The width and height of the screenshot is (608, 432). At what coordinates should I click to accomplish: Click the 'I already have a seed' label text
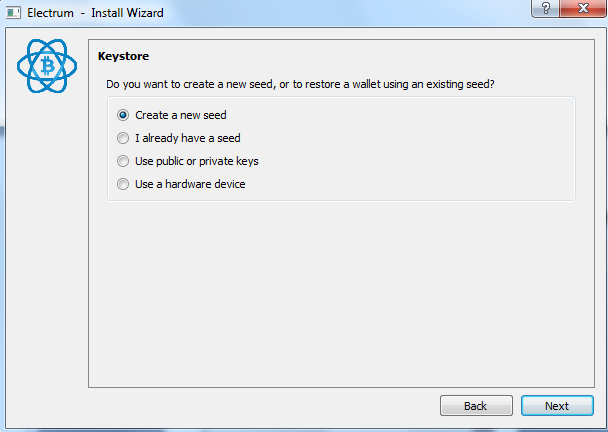pyautogui.click(x=188, y=138)
